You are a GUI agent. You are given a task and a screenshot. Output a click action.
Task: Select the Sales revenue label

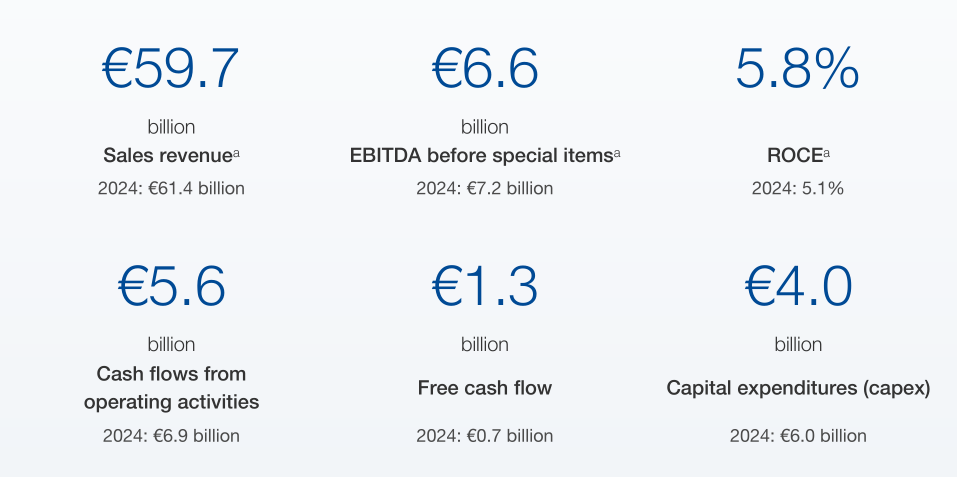point(167,156)
